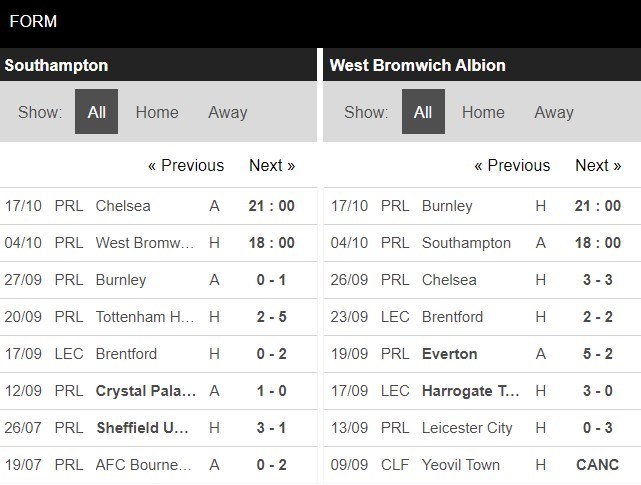Select the Sheffield United 3 - 1 result
This screenshot has height=485, width=641.
click(x=271, y=428)
